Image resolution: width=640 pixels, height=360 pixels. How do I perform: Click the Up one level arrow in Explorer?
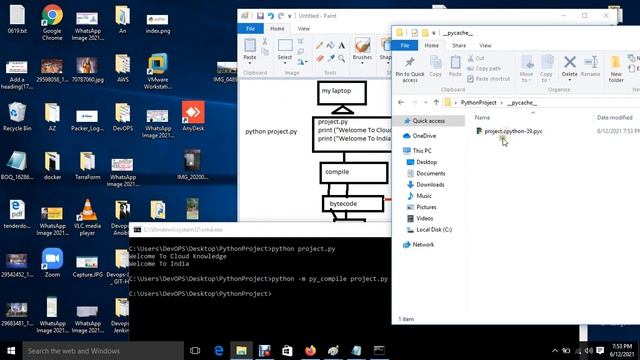[436, 102]
